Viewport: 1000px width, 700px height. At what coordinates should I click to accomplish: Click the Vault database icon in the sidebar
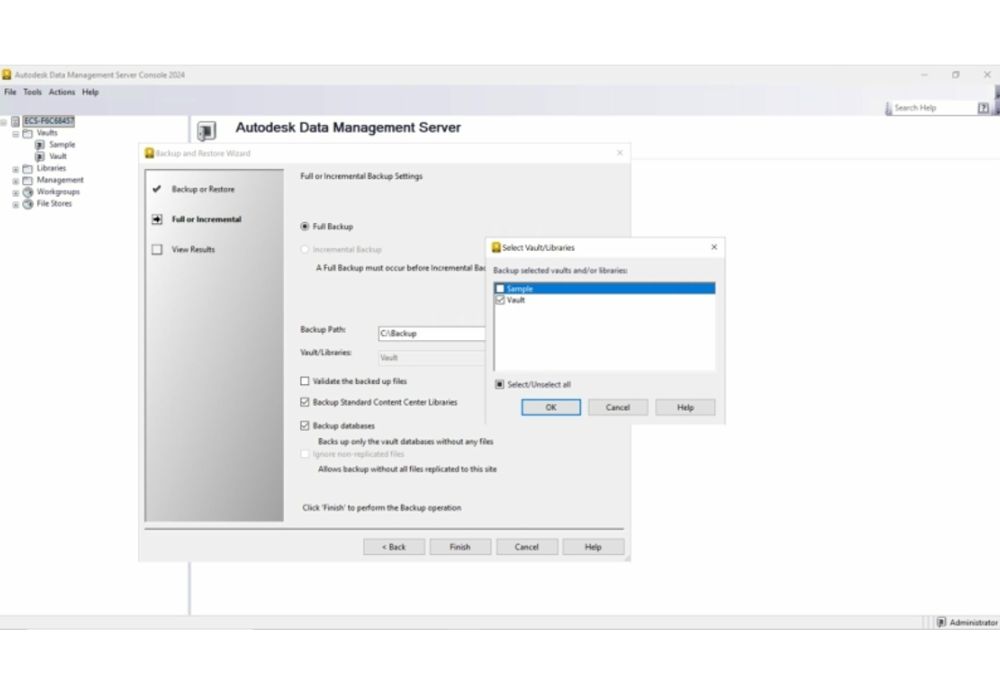[x=40, y=156]
